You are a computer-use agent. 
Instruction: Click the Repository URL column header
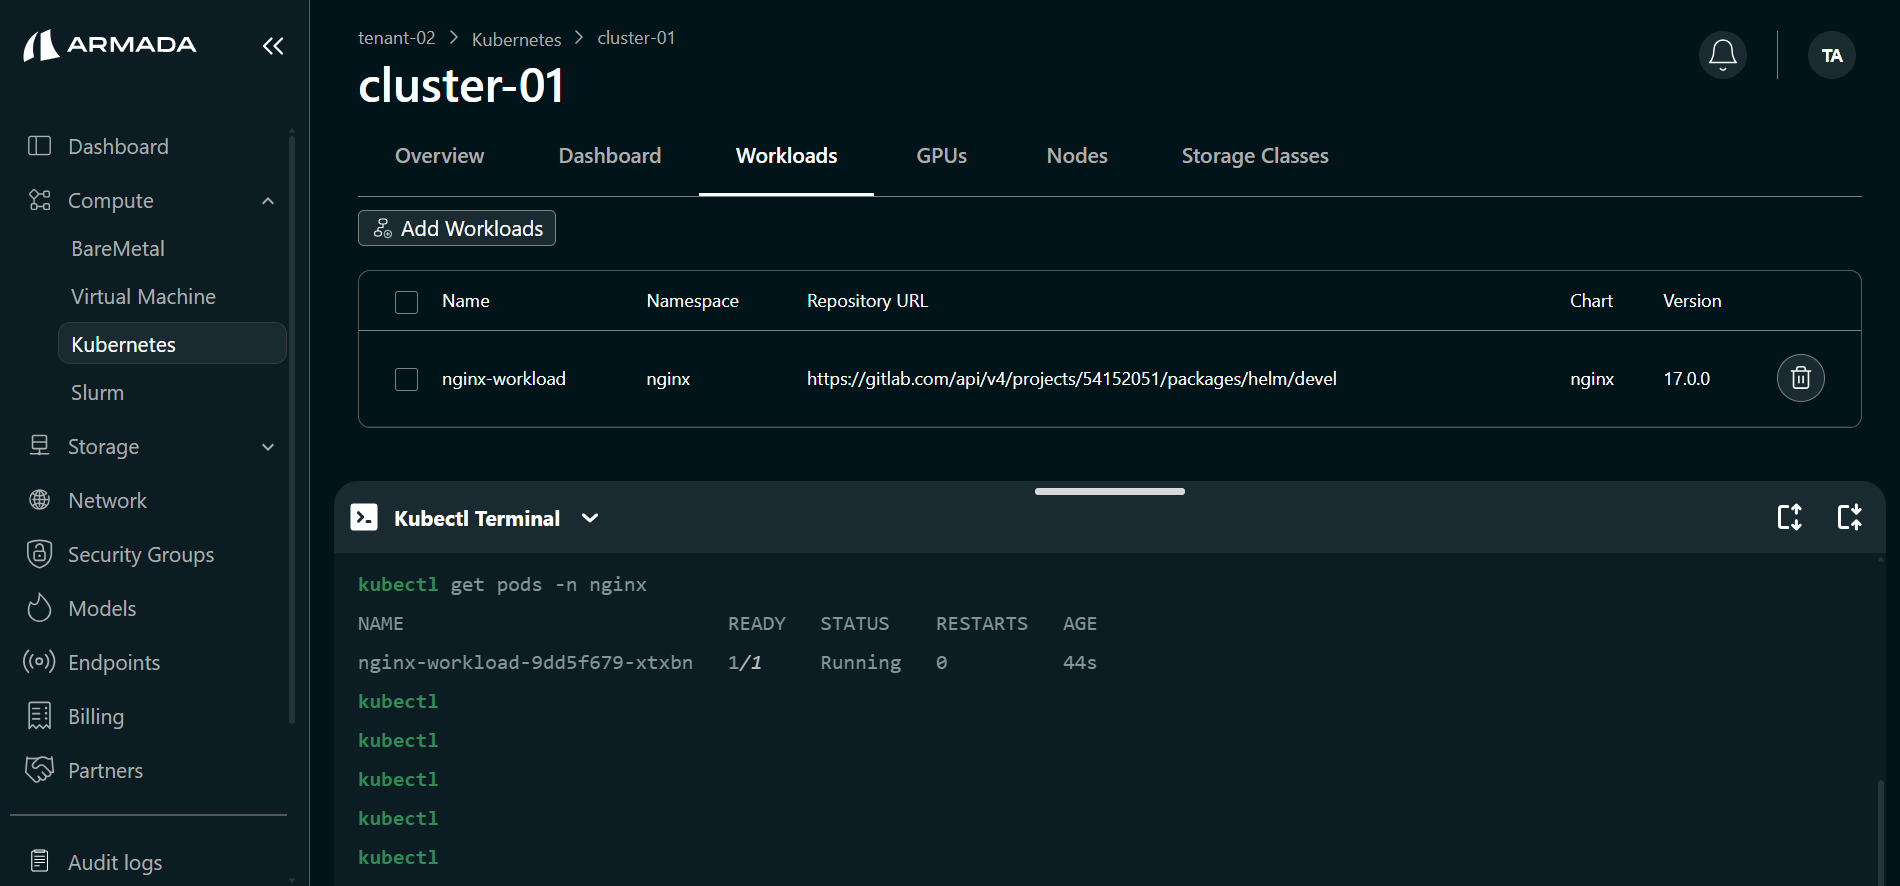coord(867,301)
